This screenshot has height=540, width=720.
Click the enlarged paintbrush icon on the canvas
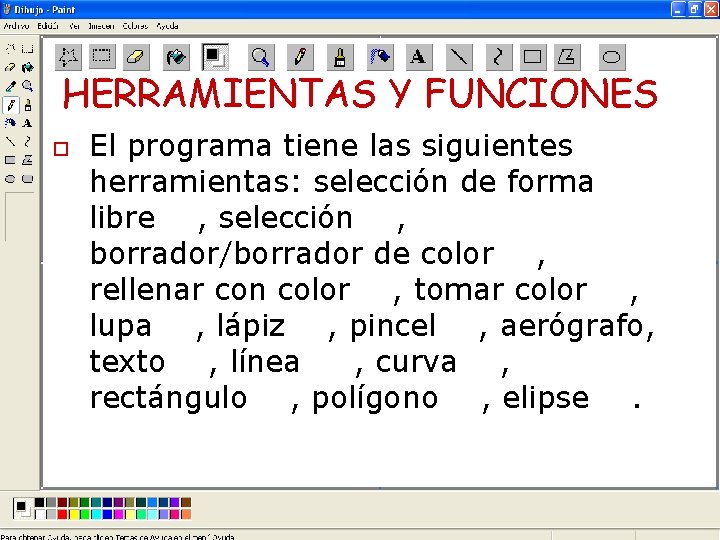tap(340, 57)
